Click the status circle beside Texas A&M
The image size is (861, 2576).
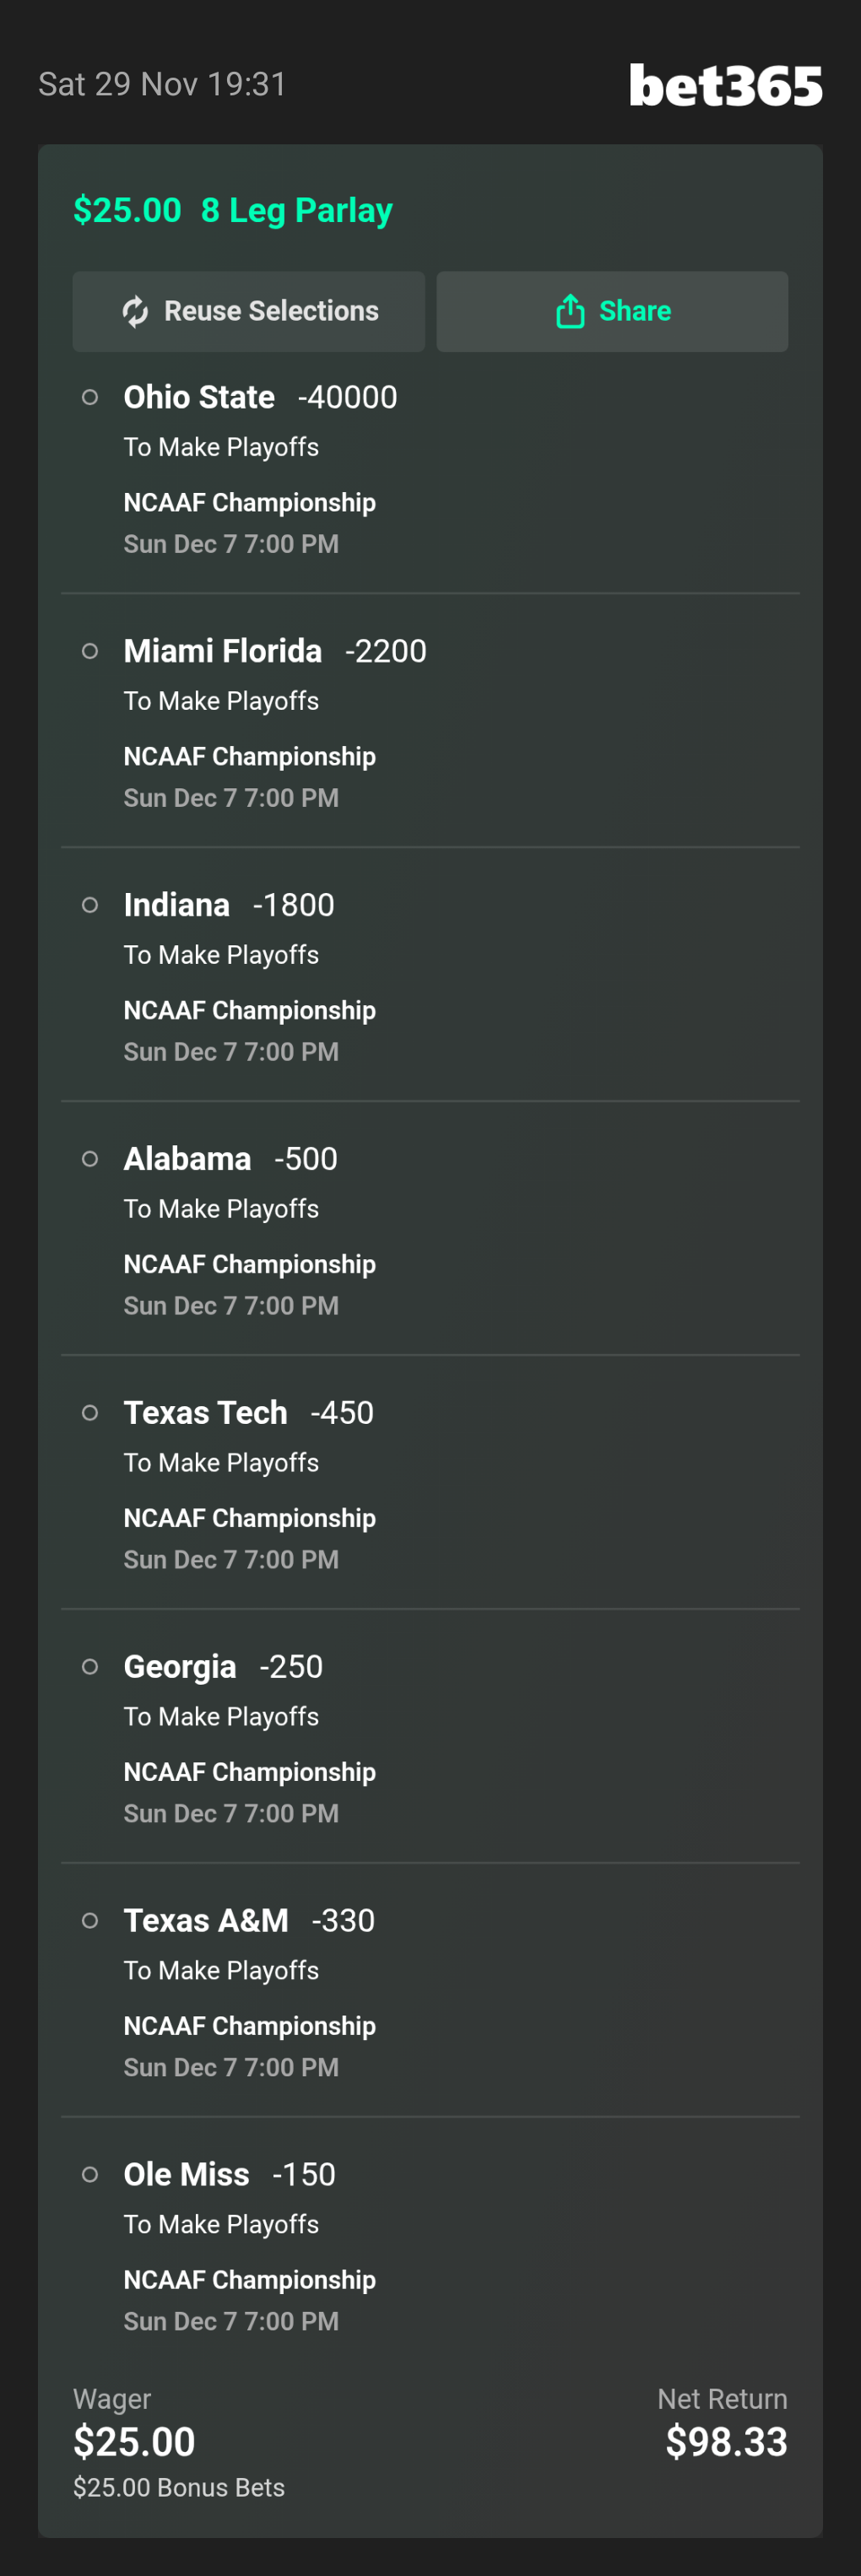point(90,1922)
